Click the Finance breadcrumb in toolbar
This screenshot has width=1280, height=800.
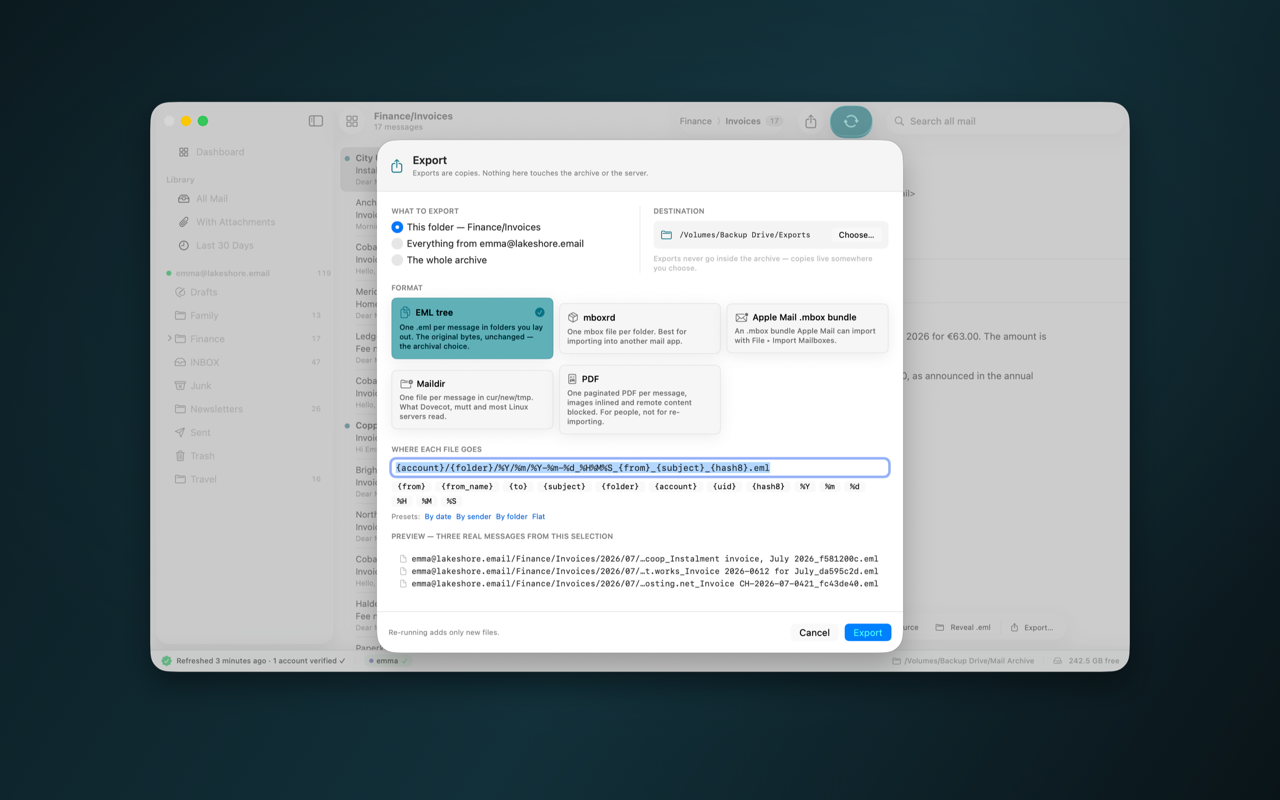(x=695, y=121)
